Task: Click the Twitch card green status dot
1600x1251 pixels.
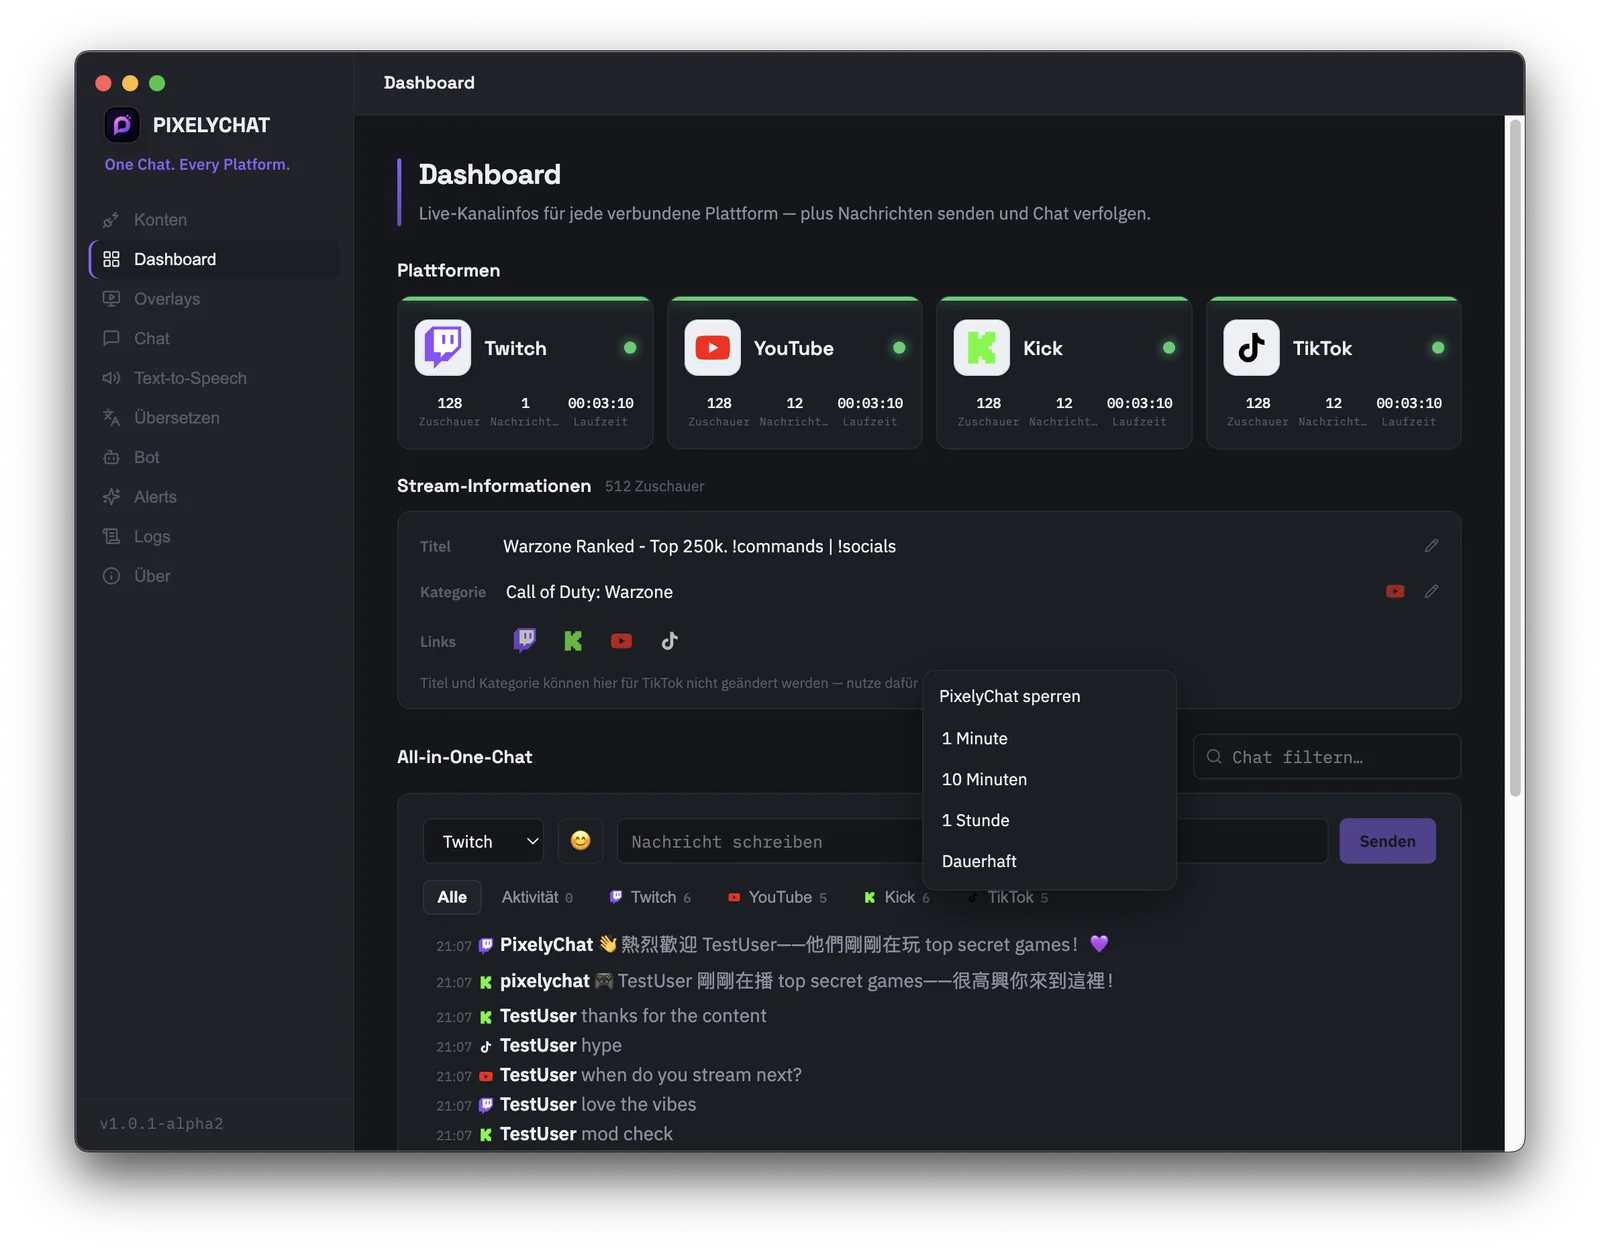Action: pos(630,348)
